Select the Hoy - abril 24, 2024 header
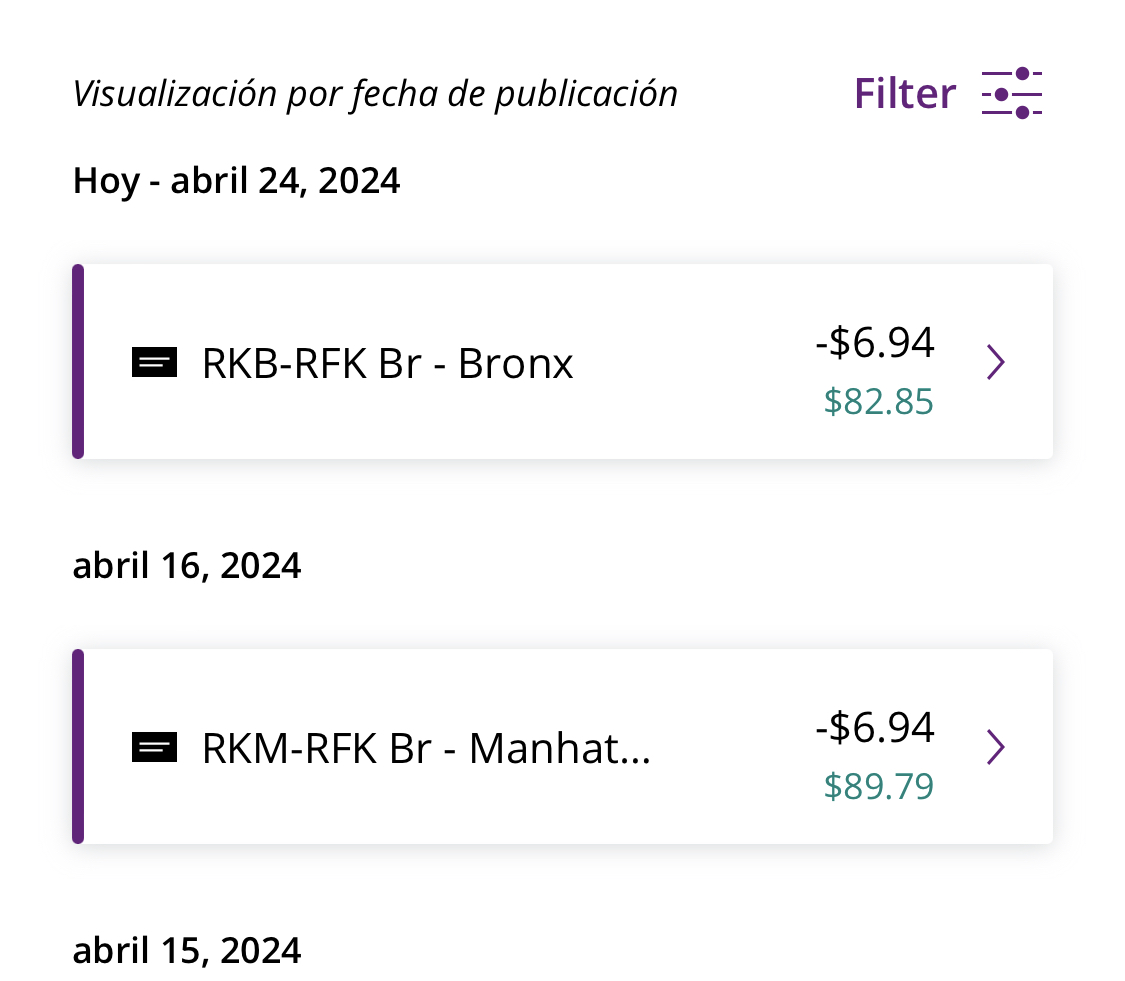This screenshot has width=1125, height=981. [x=237, y=180]
